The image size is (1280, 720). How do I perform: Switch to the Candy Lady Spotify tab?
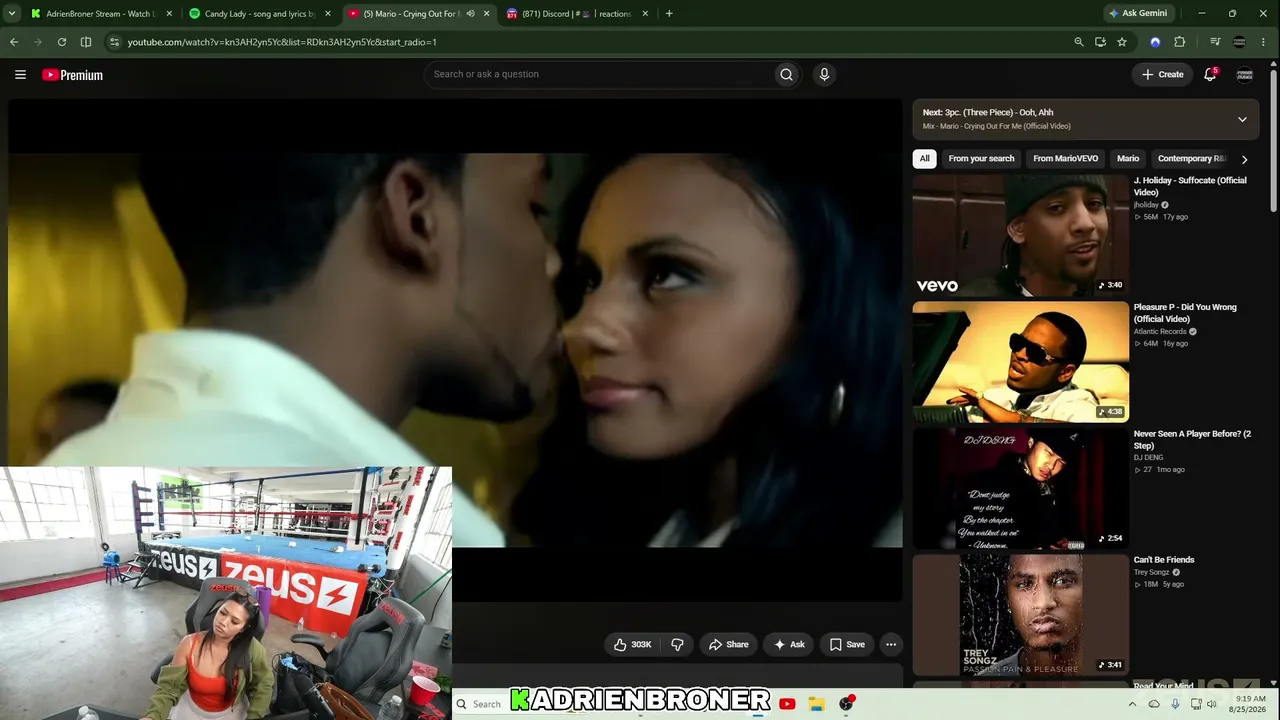coord(260,14)
